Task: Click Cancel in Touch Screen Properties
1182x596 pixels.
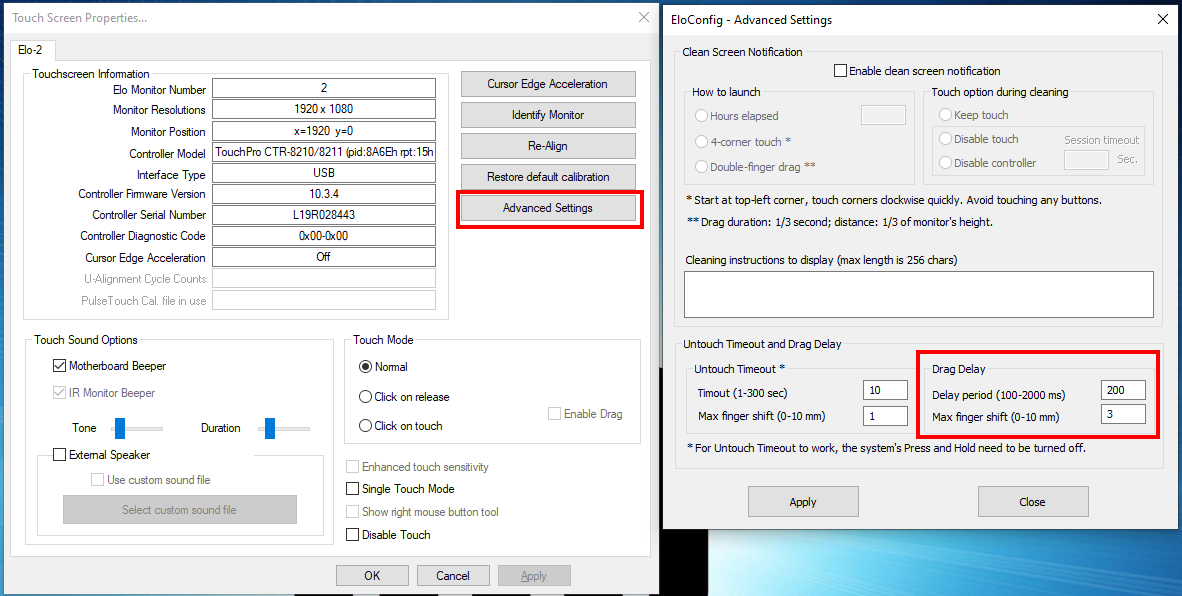Action: click(453, 576)
